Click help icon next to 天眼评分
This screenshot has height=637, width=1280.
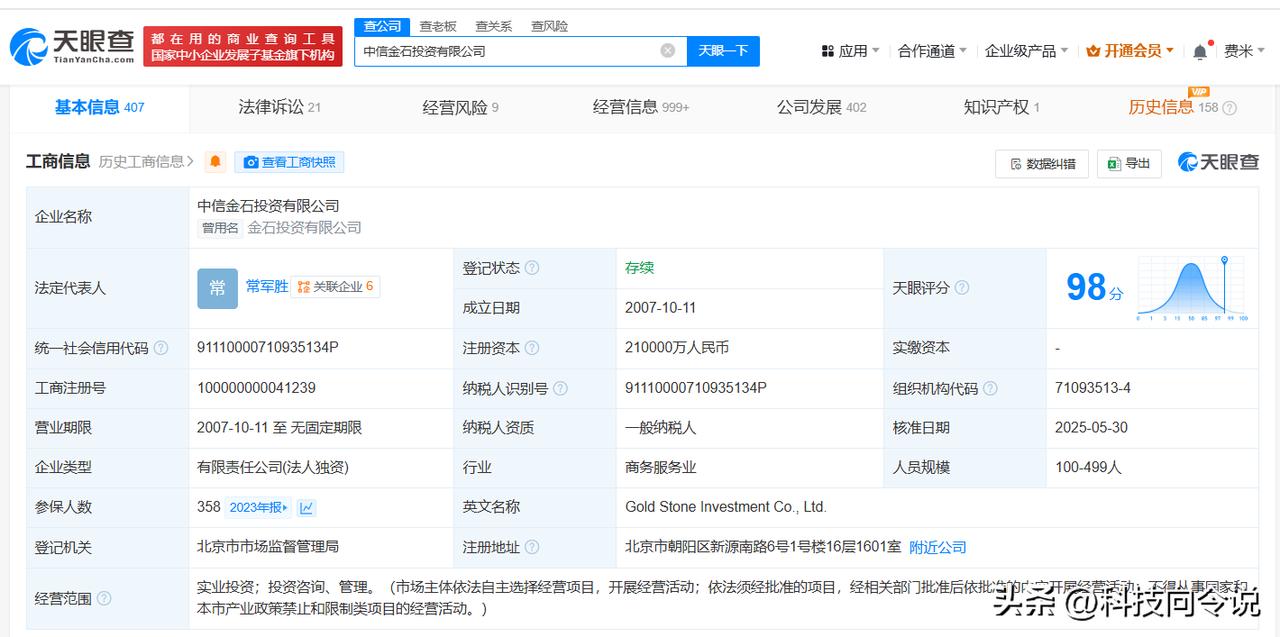(x=962, y=288)
